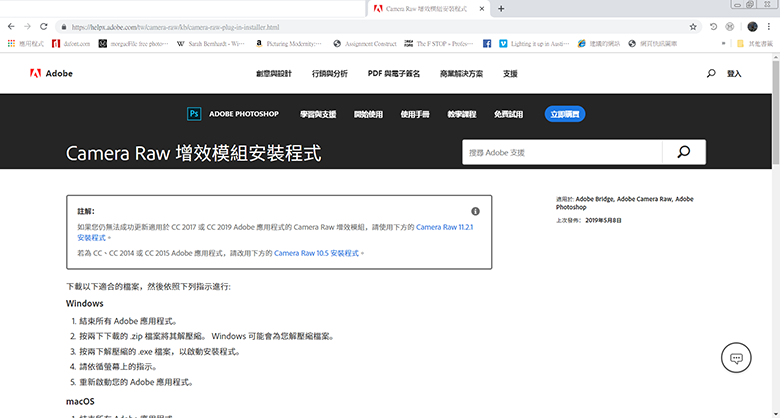Open the Picturing Modernity Amazon bookmark

click(x=288, y=44)
